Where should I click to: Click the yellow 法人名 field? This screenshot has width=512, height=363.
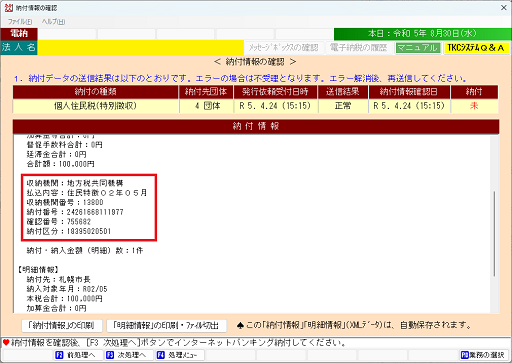pos(140,48)
